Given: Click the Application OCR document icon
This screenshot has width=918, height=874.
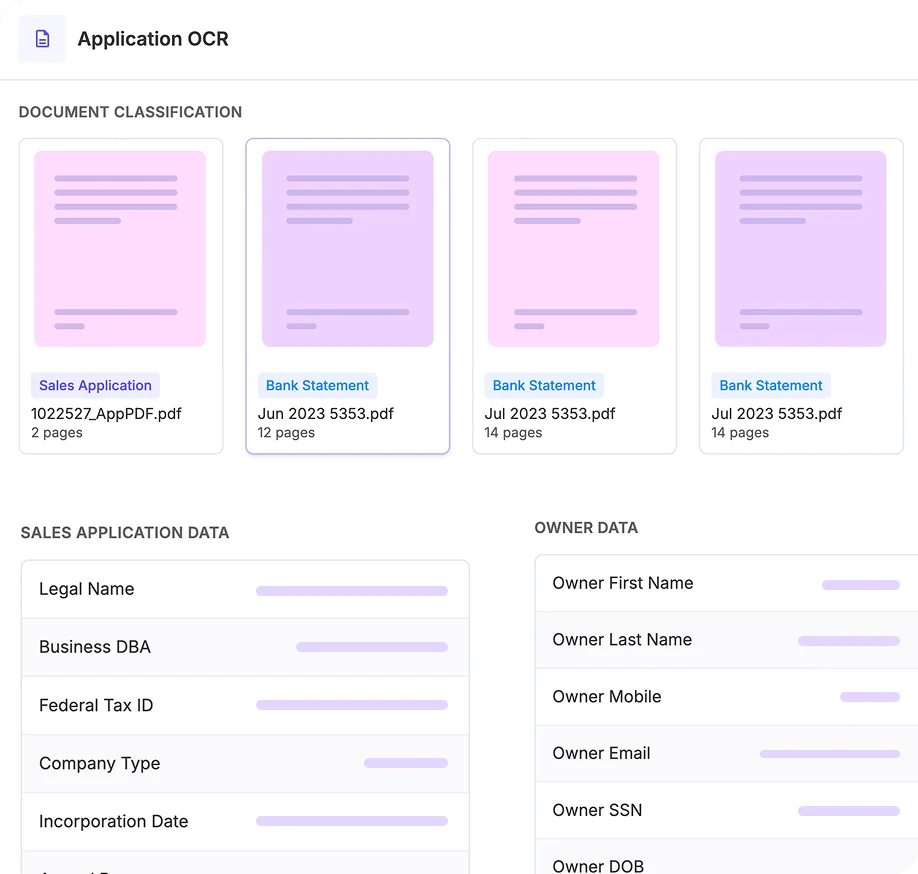Looking at the screenshot, I should tap(42, 39).
